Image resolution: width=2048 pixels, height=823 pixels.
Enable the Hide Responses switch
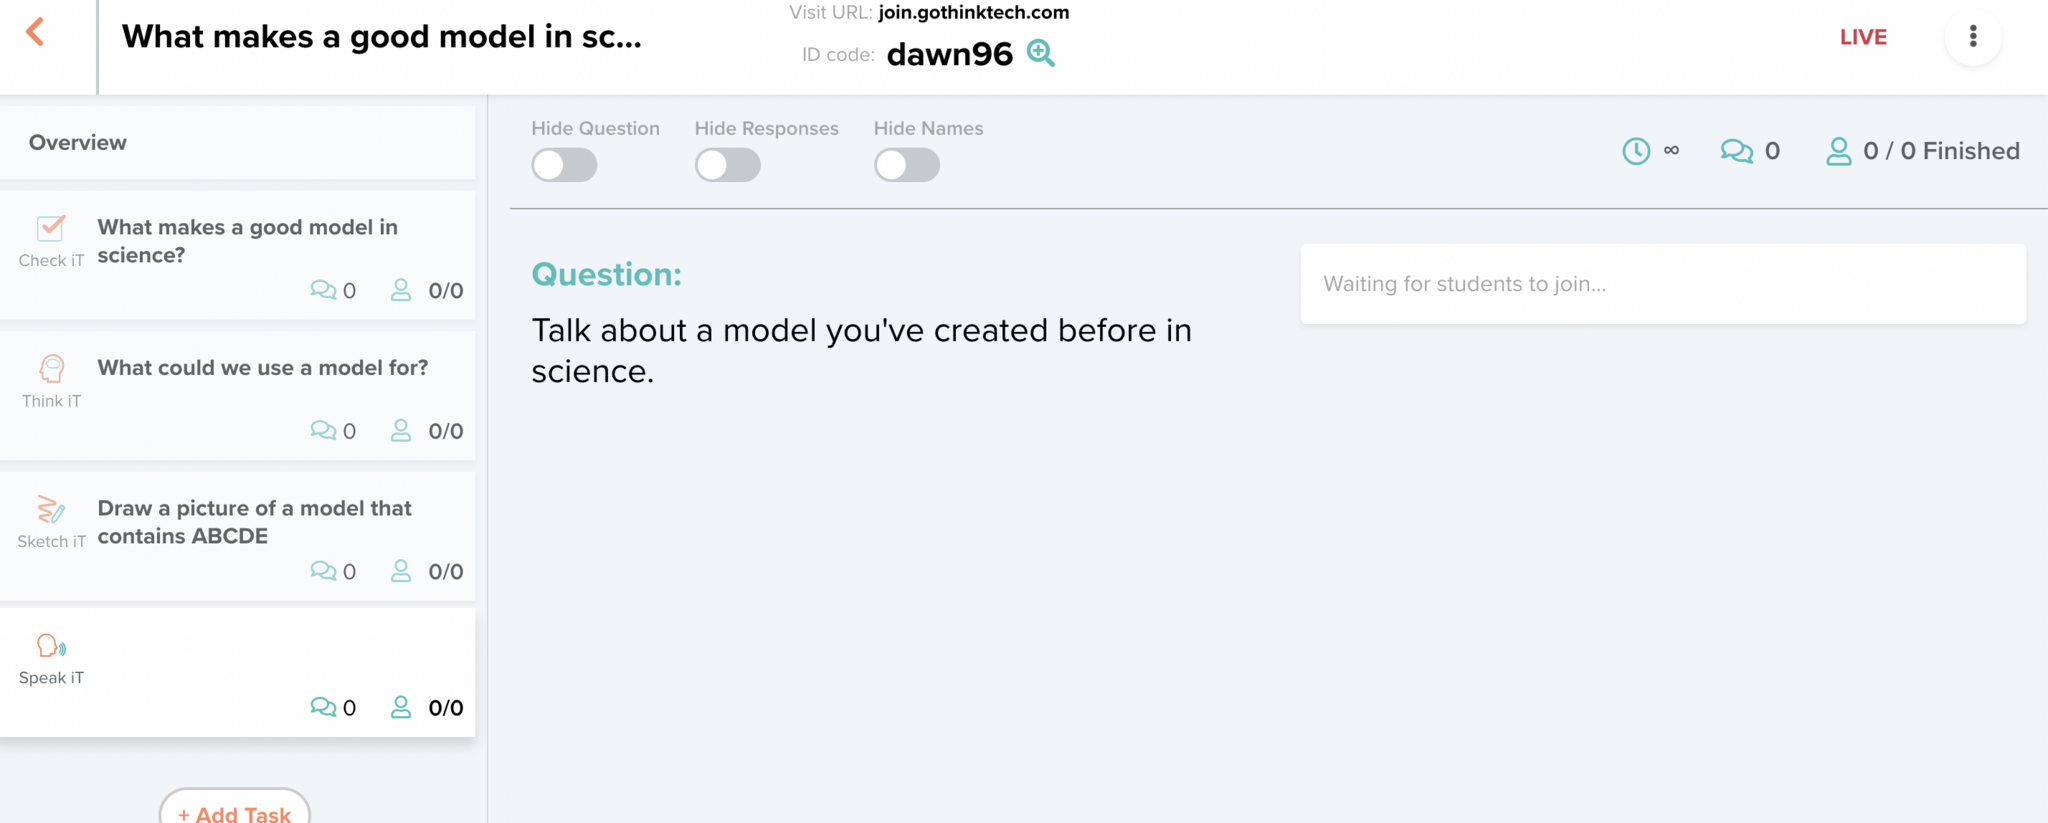[728, 165]
